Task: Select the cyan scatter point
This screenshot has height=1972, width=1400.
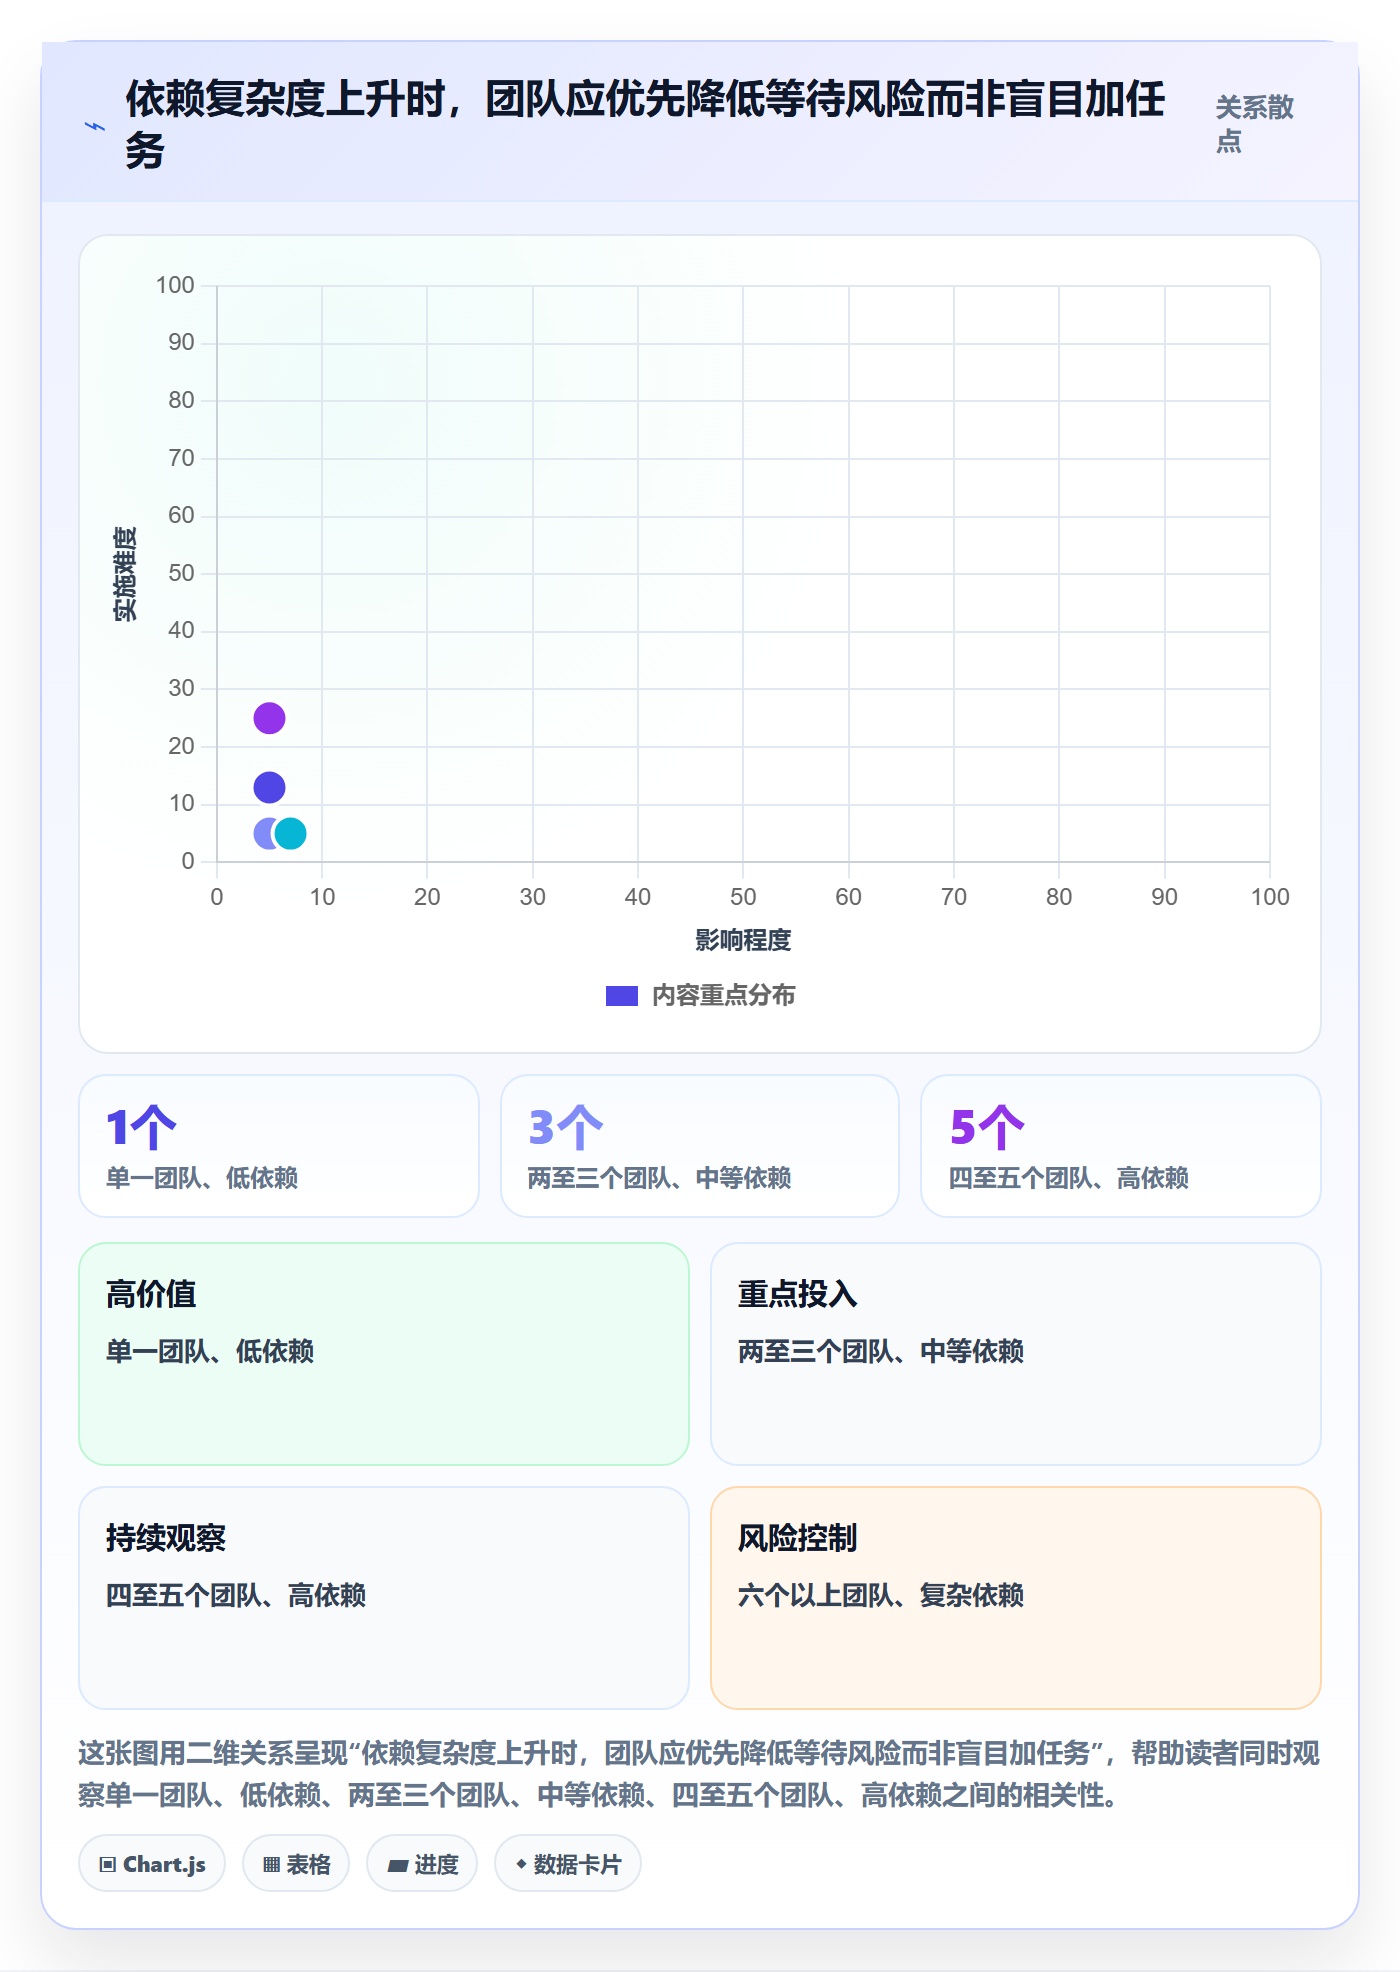Action: pos(291,833)
